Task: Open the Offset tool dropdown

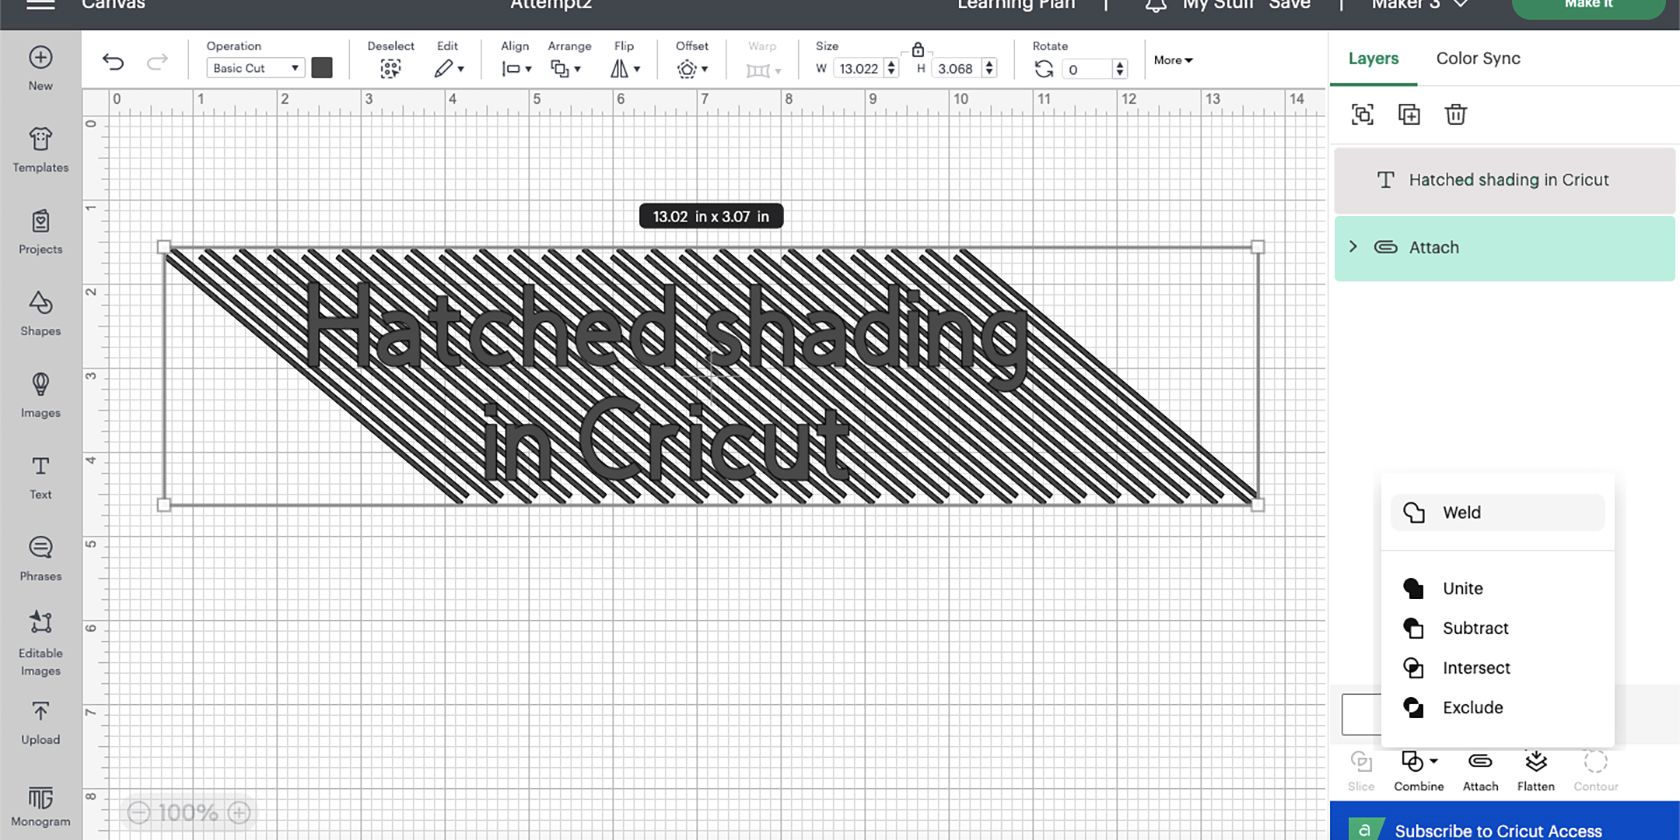Action: 692,68
